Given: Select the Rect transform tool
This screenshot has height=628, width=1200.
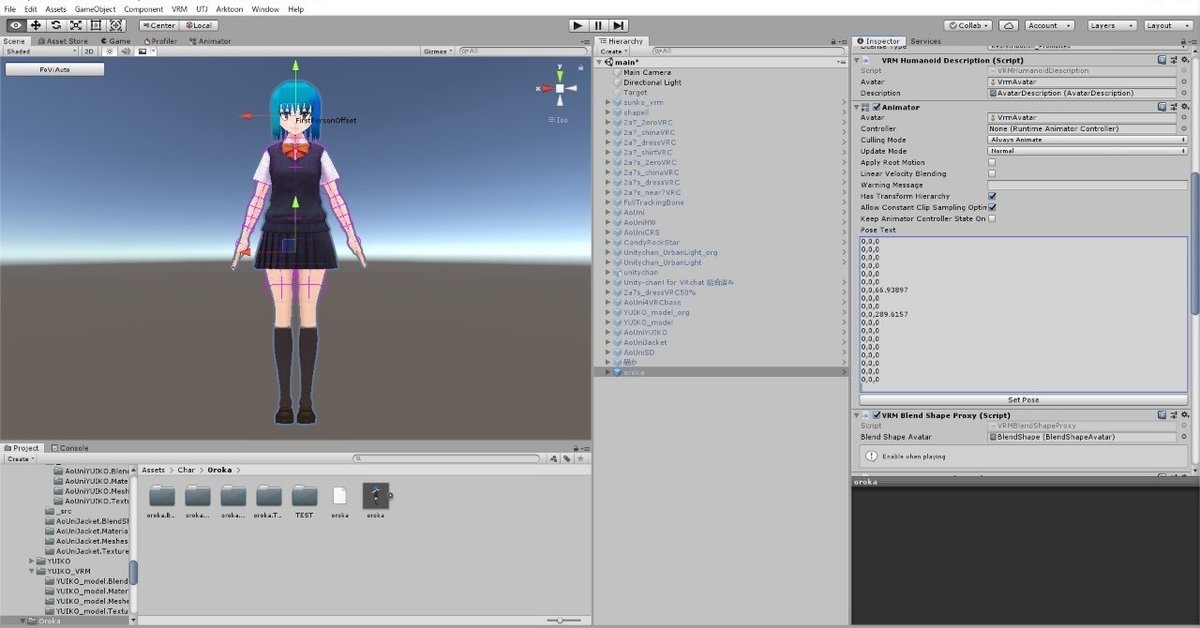Looking at the screenshot, I should (x=95, y=25).
